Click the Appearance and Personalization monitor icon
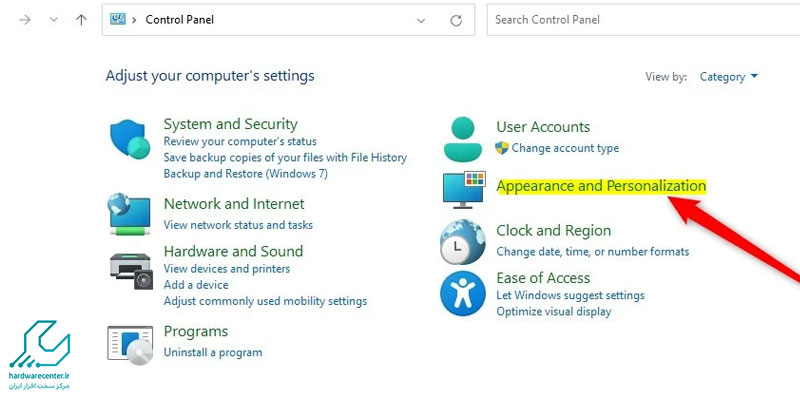The width and height of the screenshot is (800, 400). click(x=464, y=190)
